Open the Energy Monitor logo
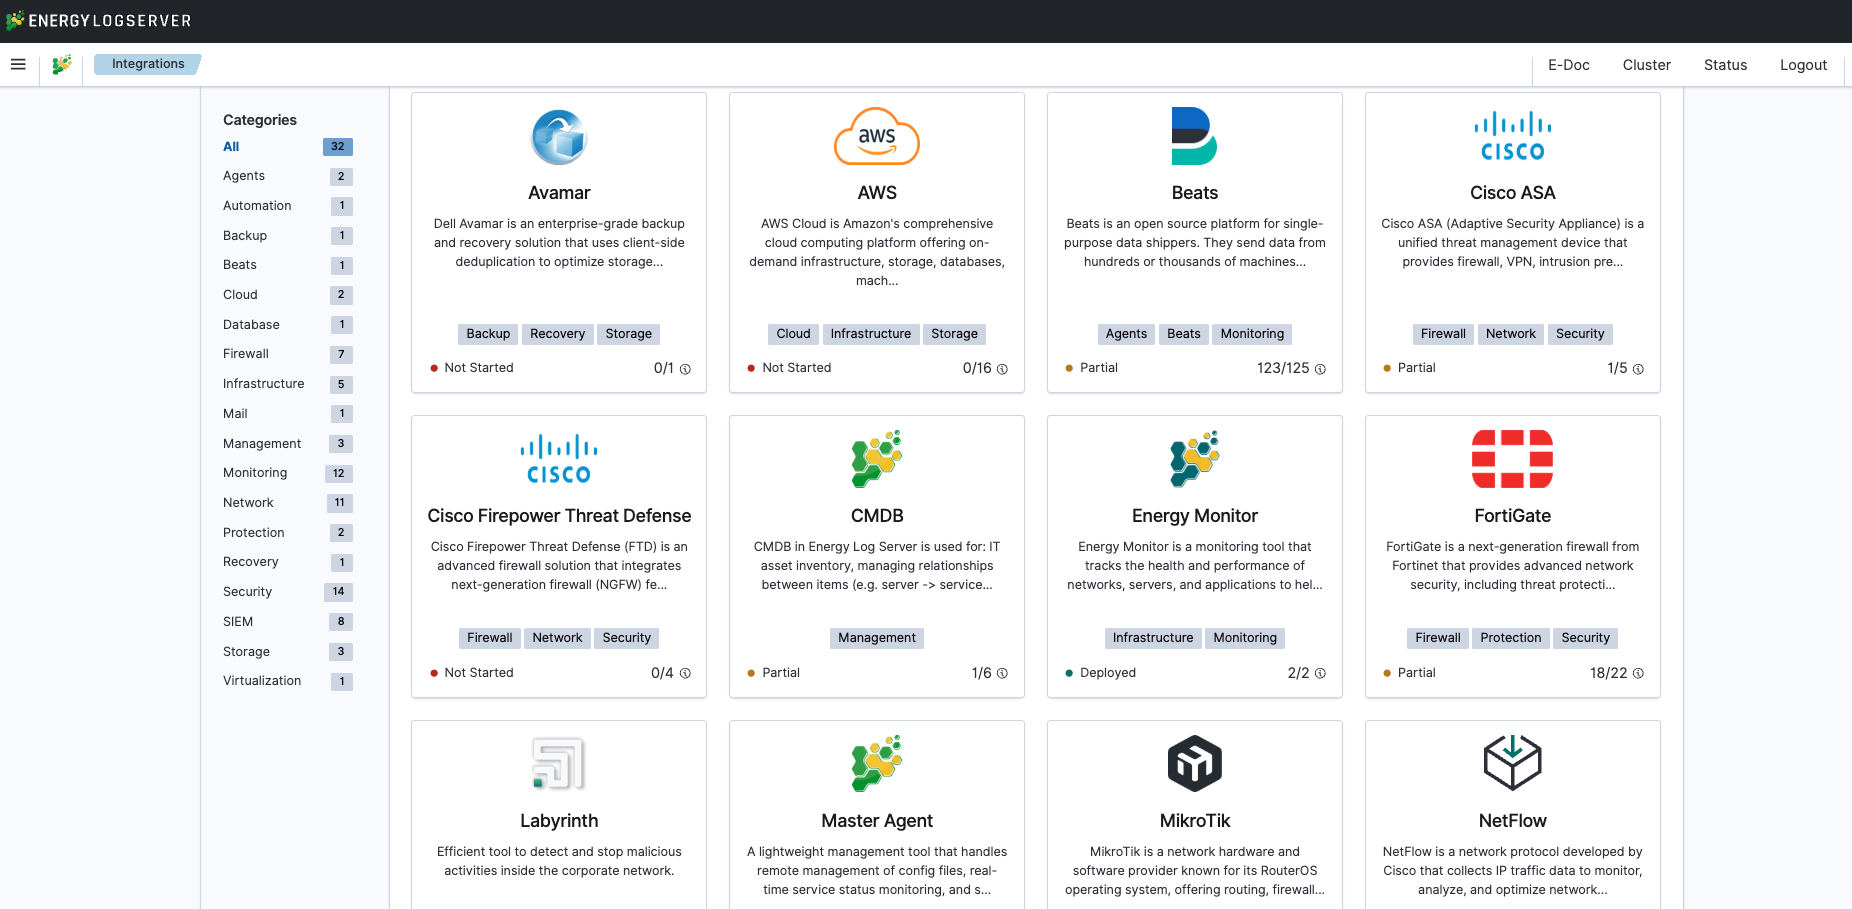The width and height of the screenshot is (1852, 909). pyautogui.click(x=1195, y=459)
